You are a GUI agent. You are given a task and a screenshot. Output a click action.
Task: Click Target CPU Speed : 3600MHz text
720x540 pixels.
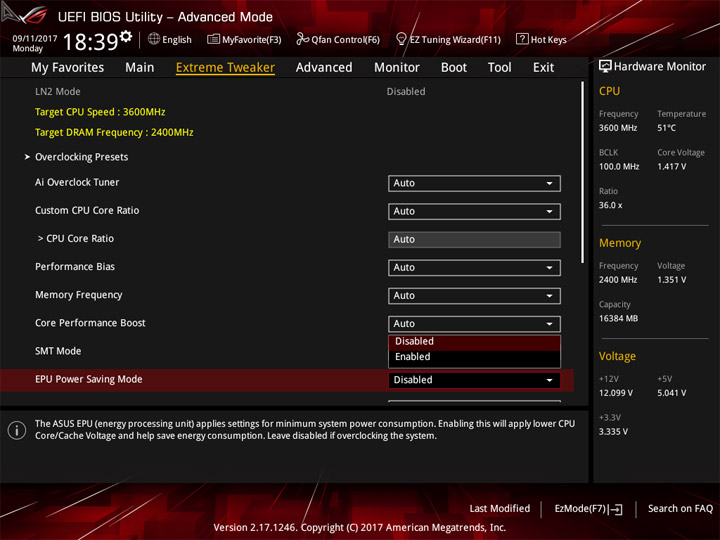click(100, 112)
